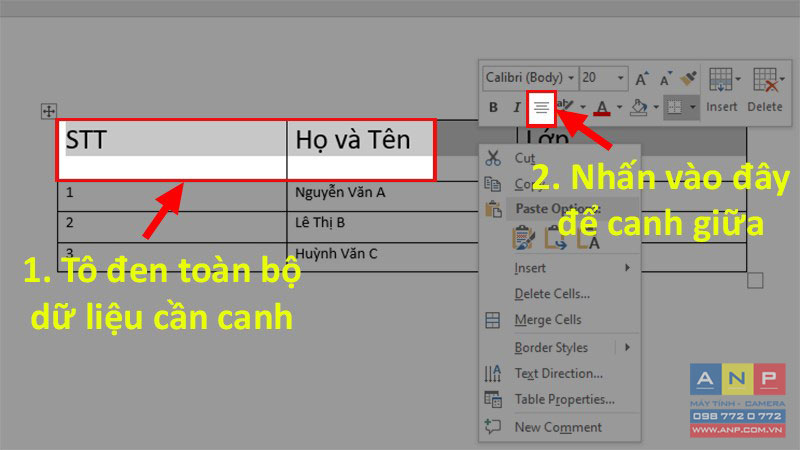Screen dimensions: 800x450
Task: Click the Format Painter brush icon
Action: (x=689, y=78)
